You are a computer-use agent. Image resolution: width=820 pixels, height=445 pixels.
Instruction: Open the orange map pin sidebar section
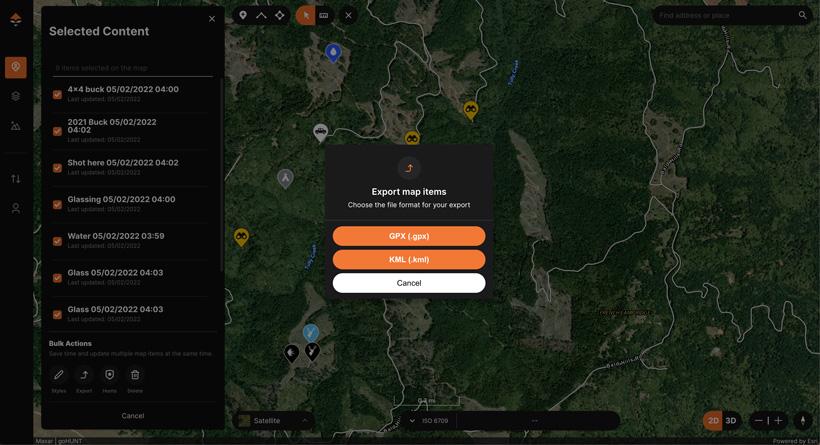coord(16,67)
